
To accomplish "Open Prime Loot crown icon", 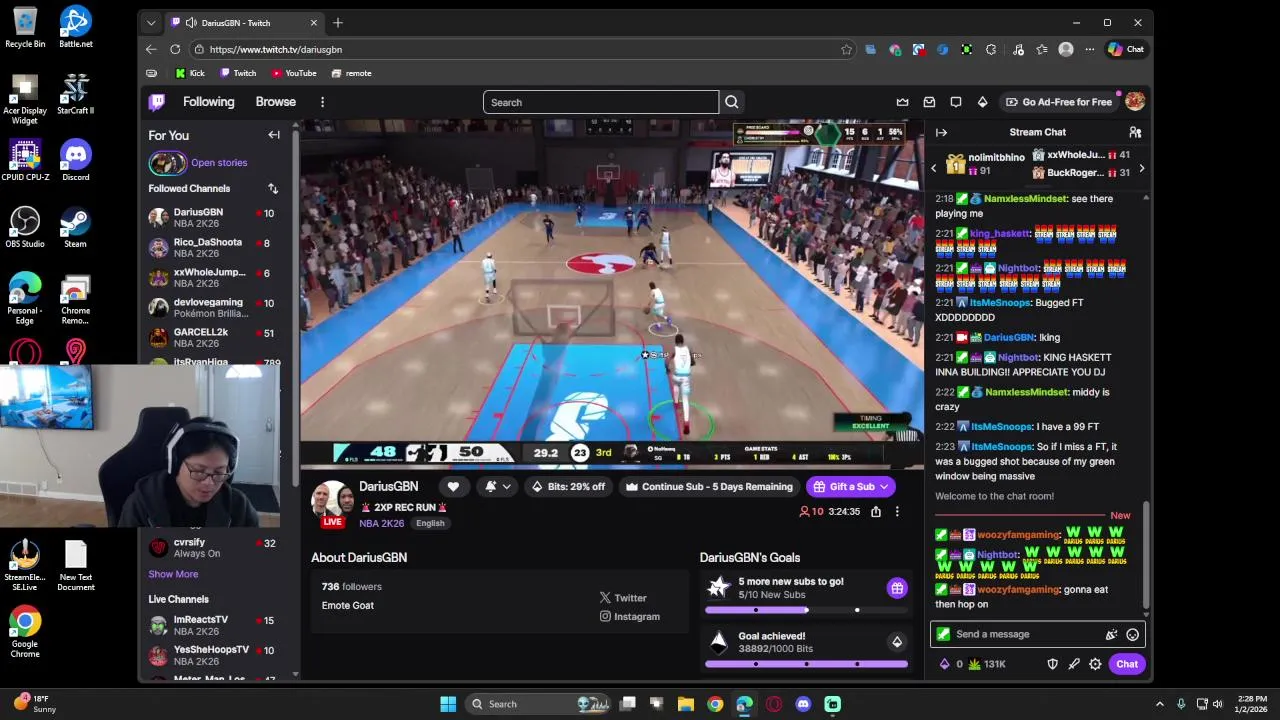I will coord(902,102).
